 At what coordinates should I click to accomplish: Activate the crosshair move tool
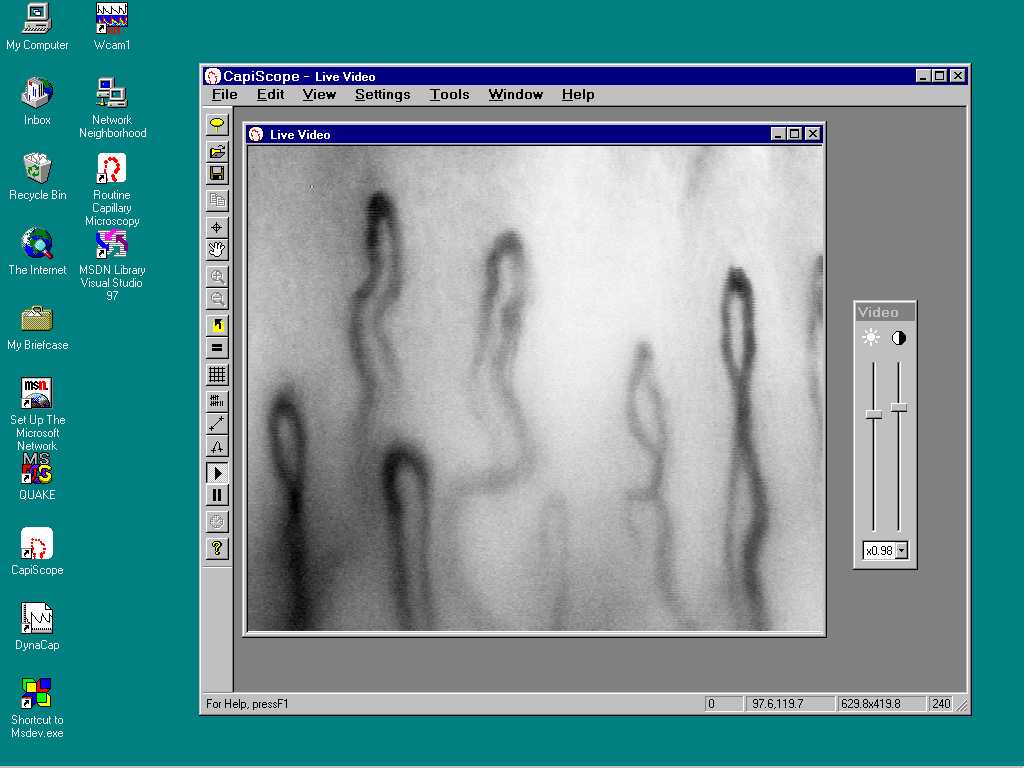tap(217, 226)
